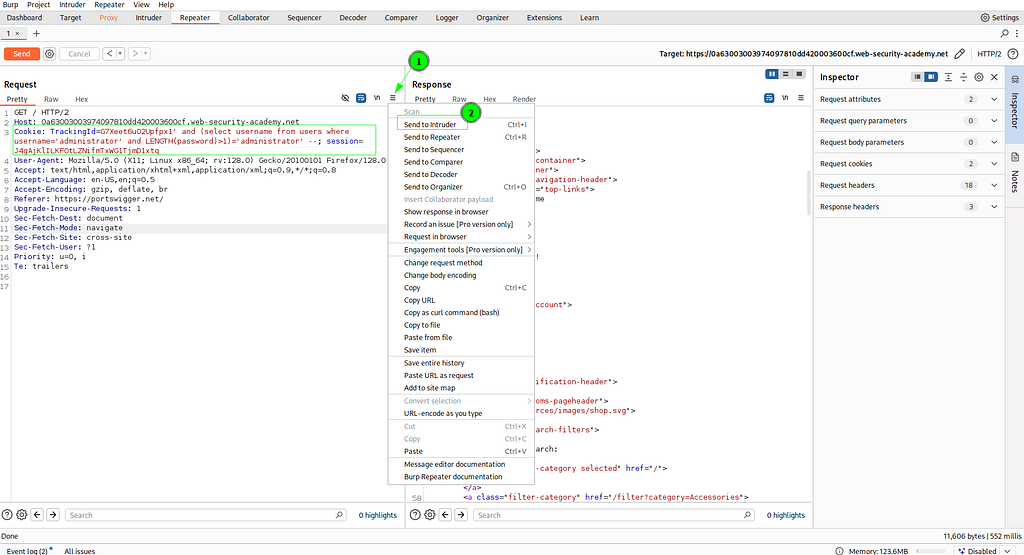Choose Send to Intruder menu item

coord(430,125)
